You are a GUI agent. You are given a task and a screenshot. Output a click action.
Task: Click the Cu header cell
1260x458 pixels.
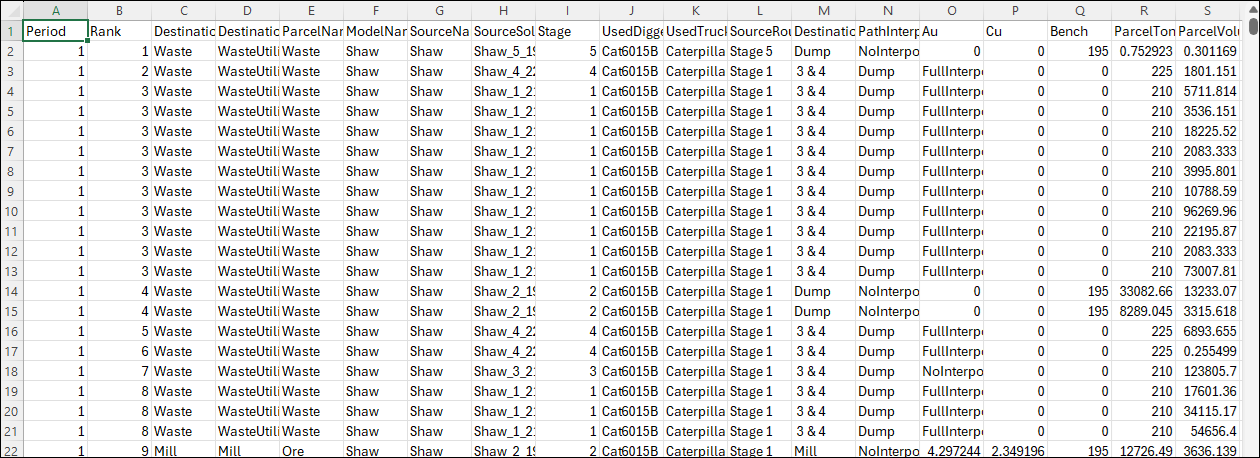click(x=1015, y=31)
